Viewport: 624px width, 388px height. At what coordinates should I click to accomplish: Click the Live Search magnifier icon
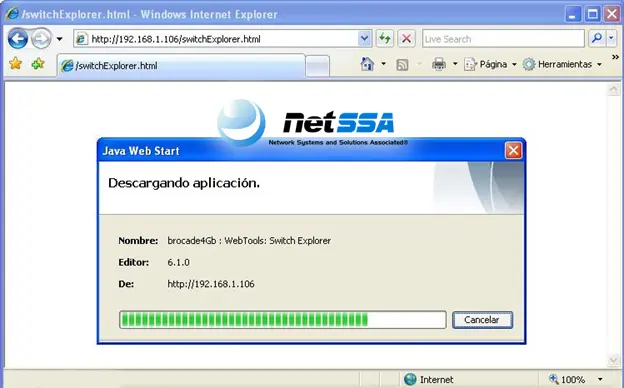(597, 39)
